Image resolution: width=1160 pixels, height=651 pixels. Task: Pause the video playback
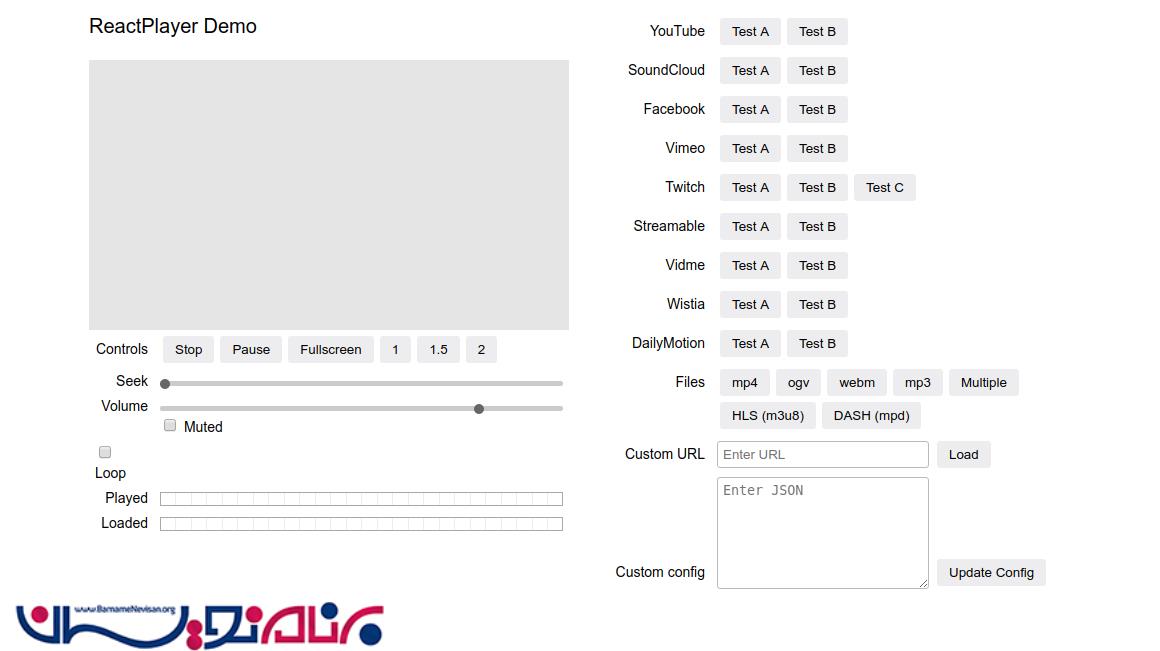251,350
